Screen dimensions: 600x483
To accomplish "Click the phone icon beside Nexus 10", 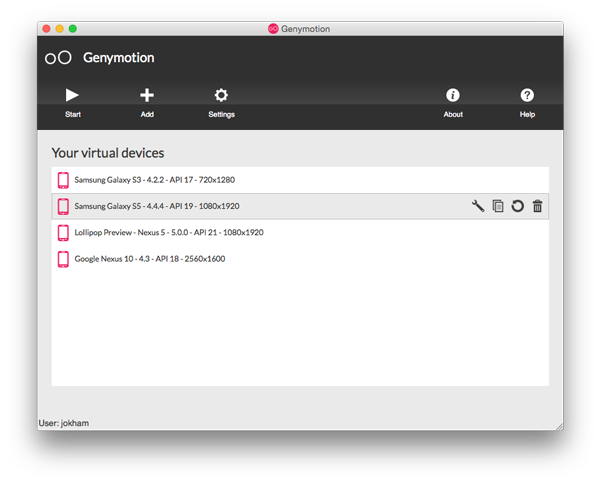I will (63, 259).
